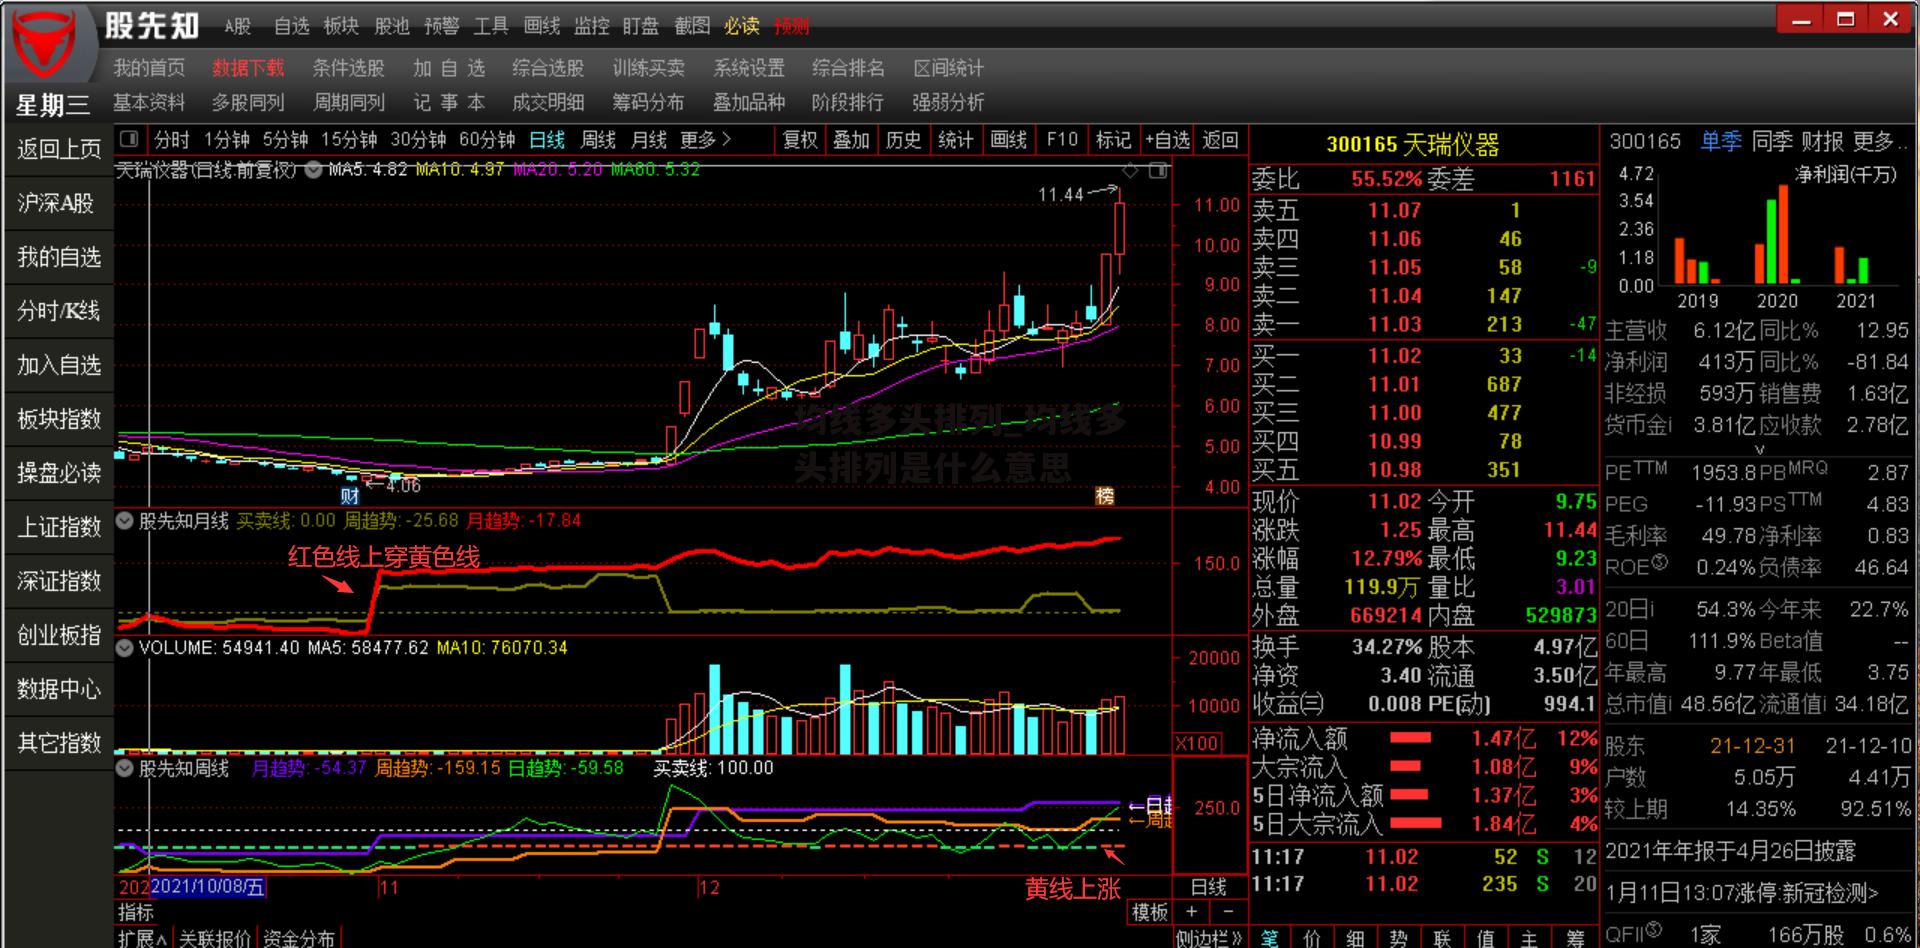
Task: Click the 模板 template button
Action: tap(1150, 911)
